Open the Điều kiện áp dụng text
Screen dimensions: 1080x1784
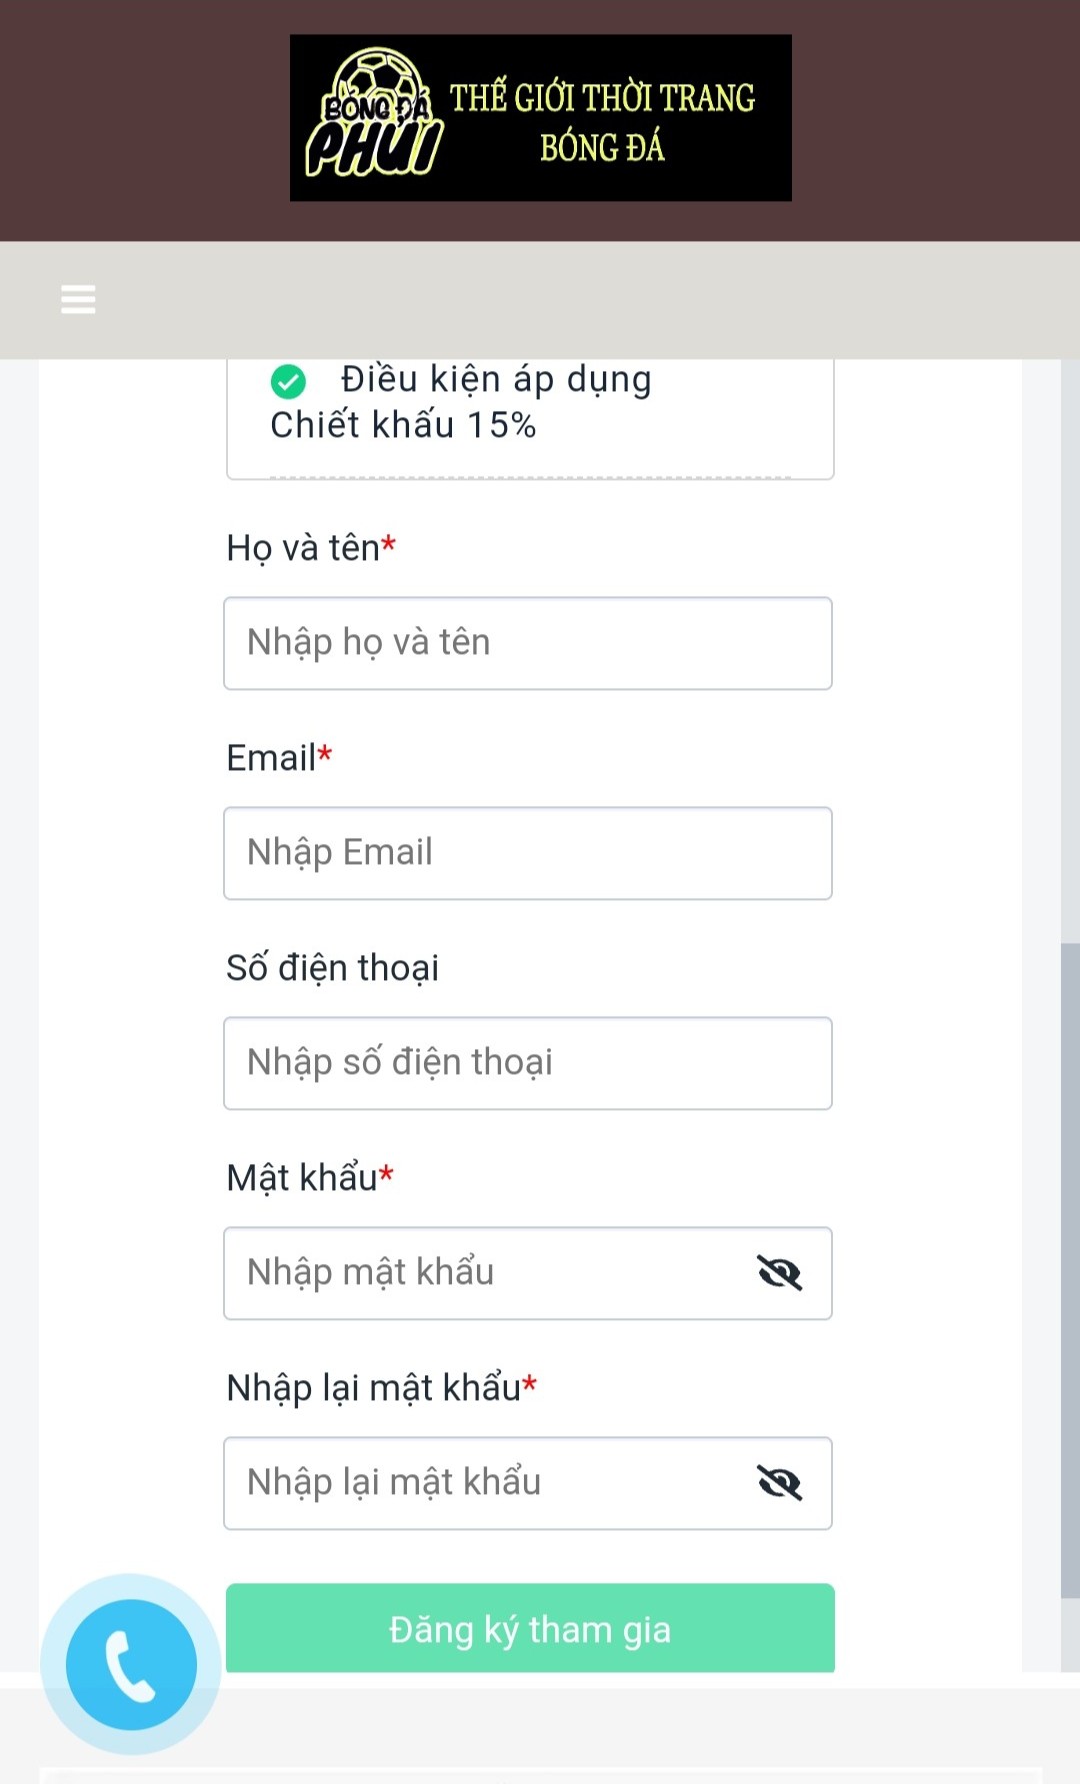(495, 380)
